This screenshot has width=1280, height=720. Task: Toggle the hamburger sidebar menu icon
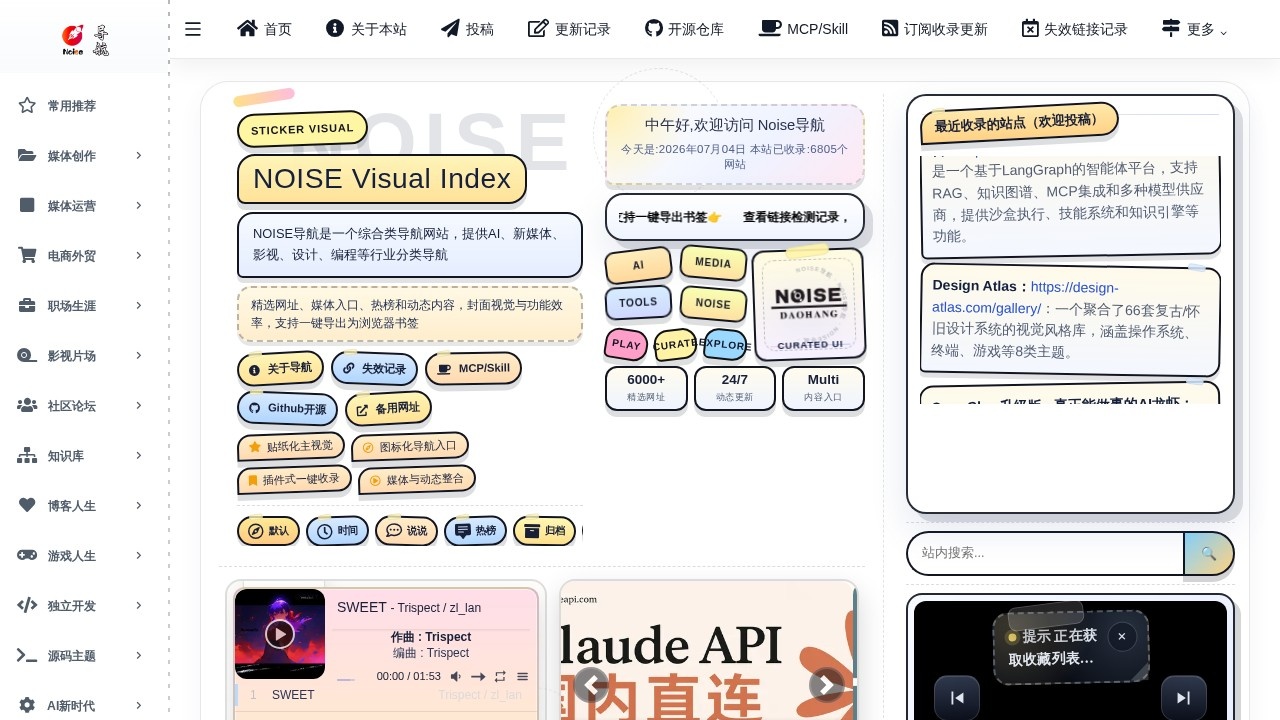tap(193, 29)
